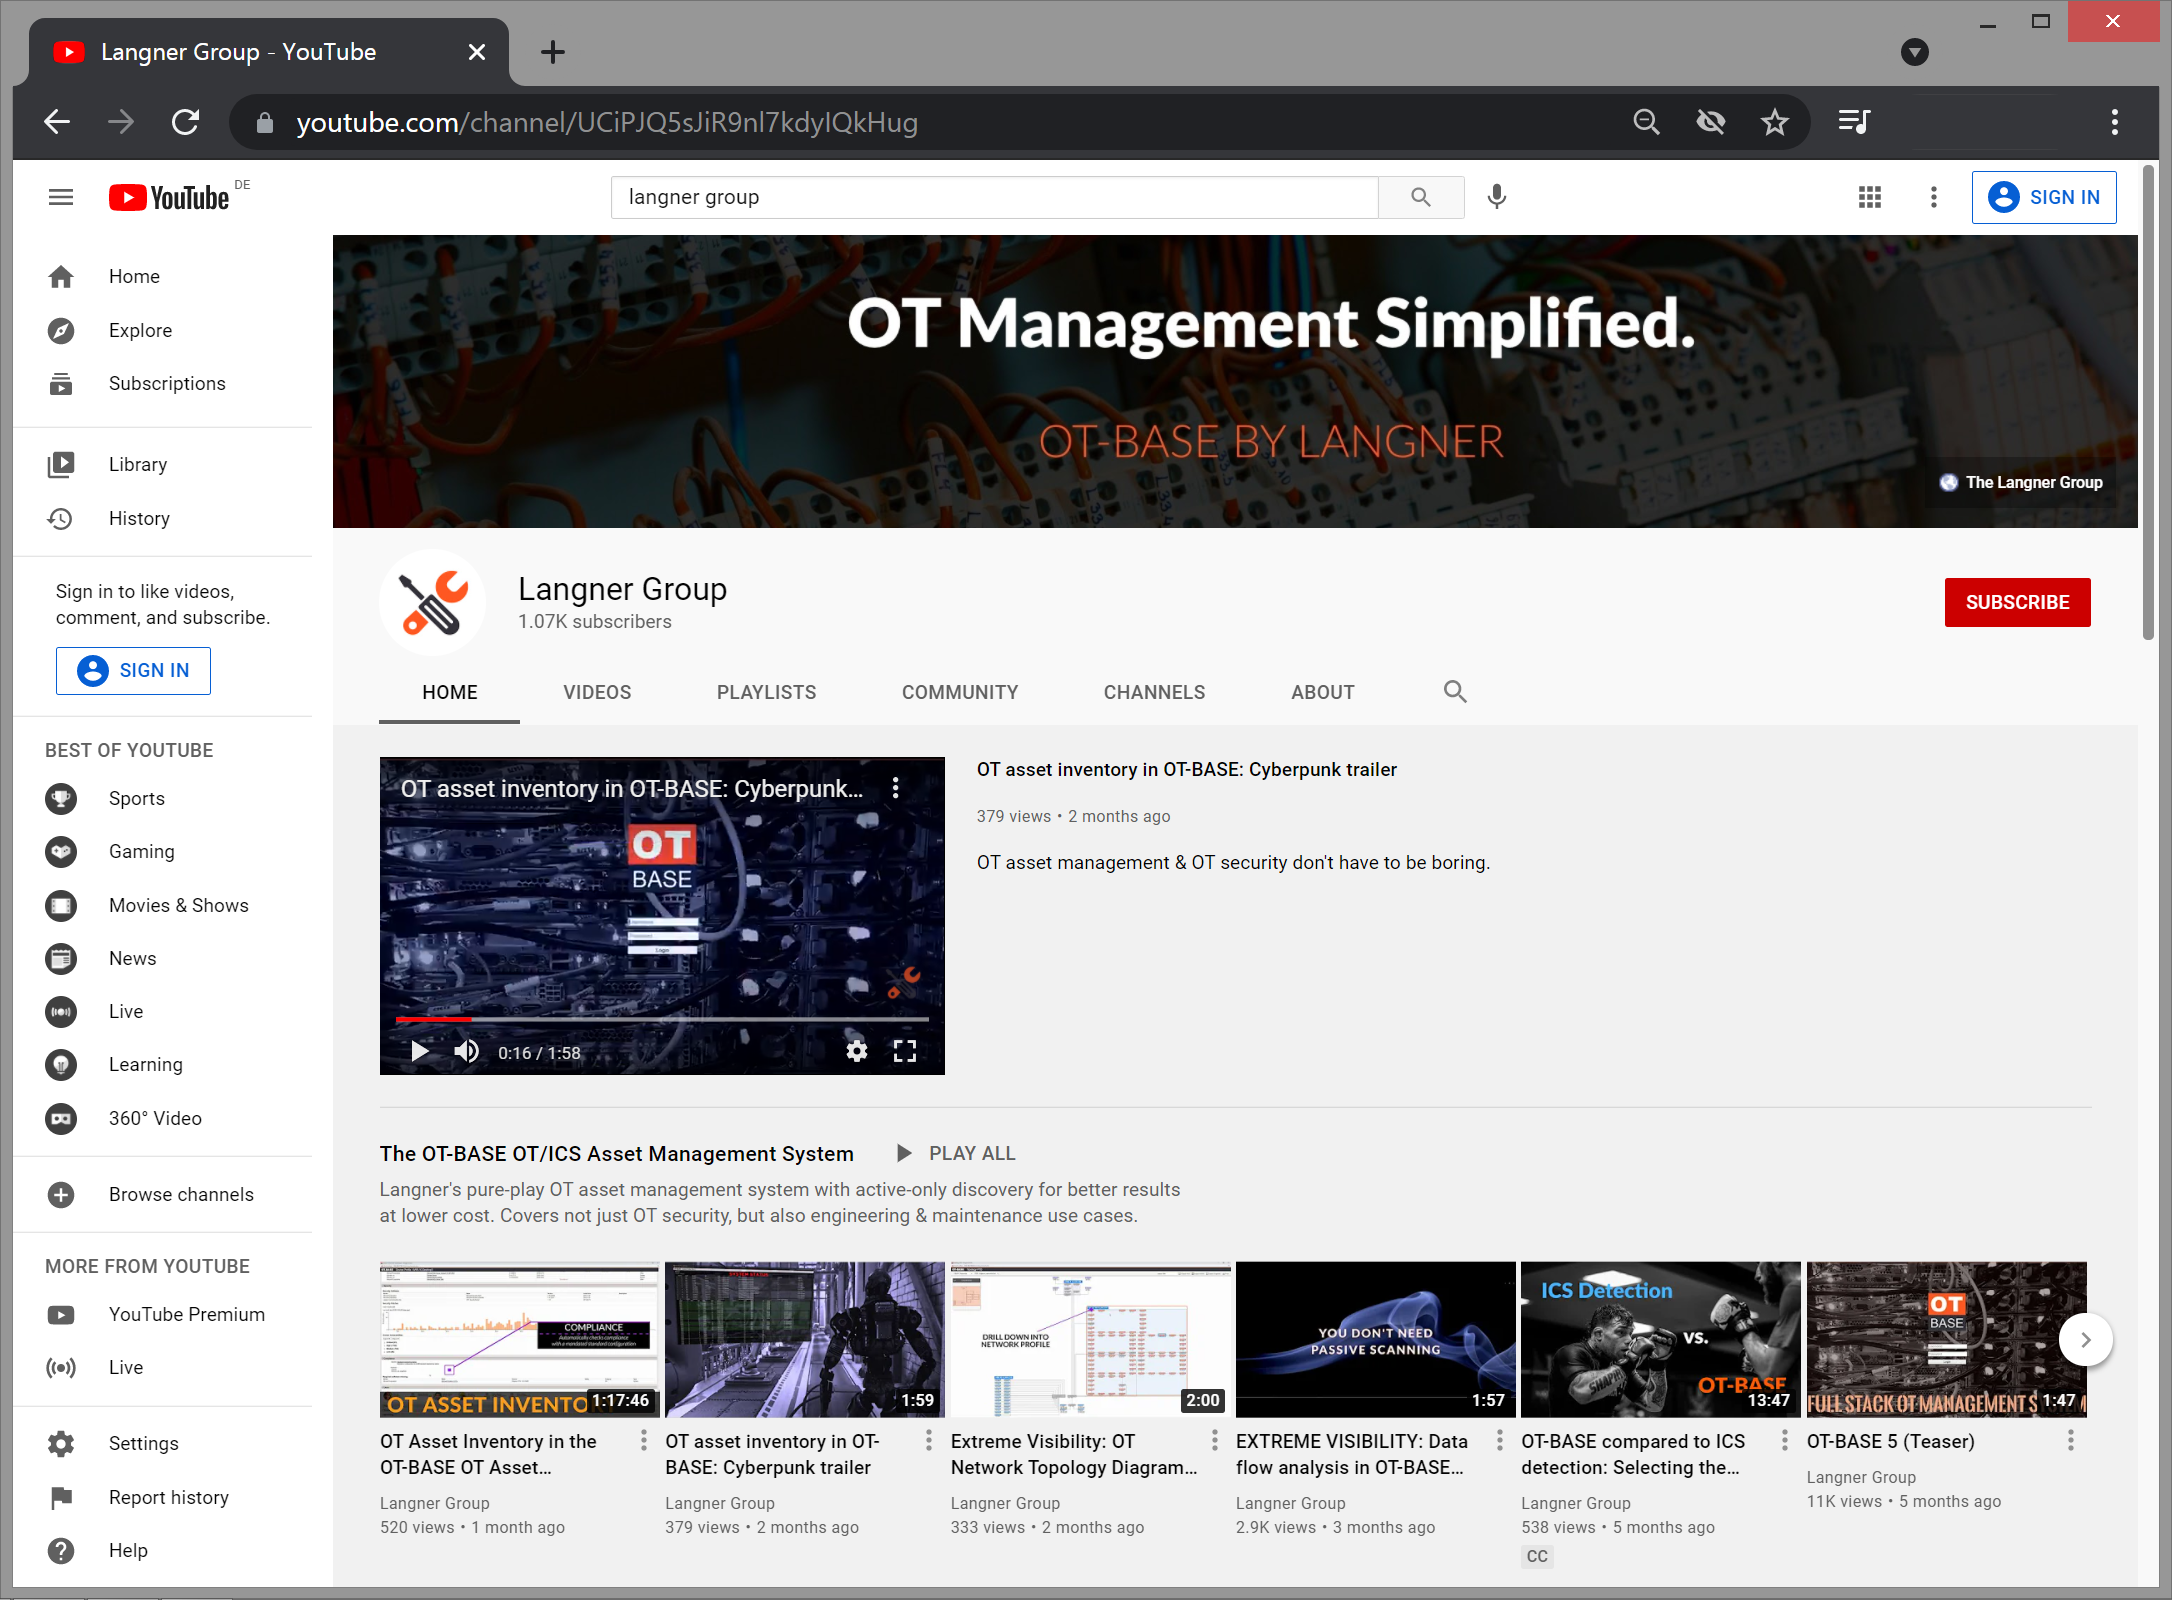Switch to the CHANNELS tab
Viewport: 2172px width, 1600px height.
point(1154,692)
